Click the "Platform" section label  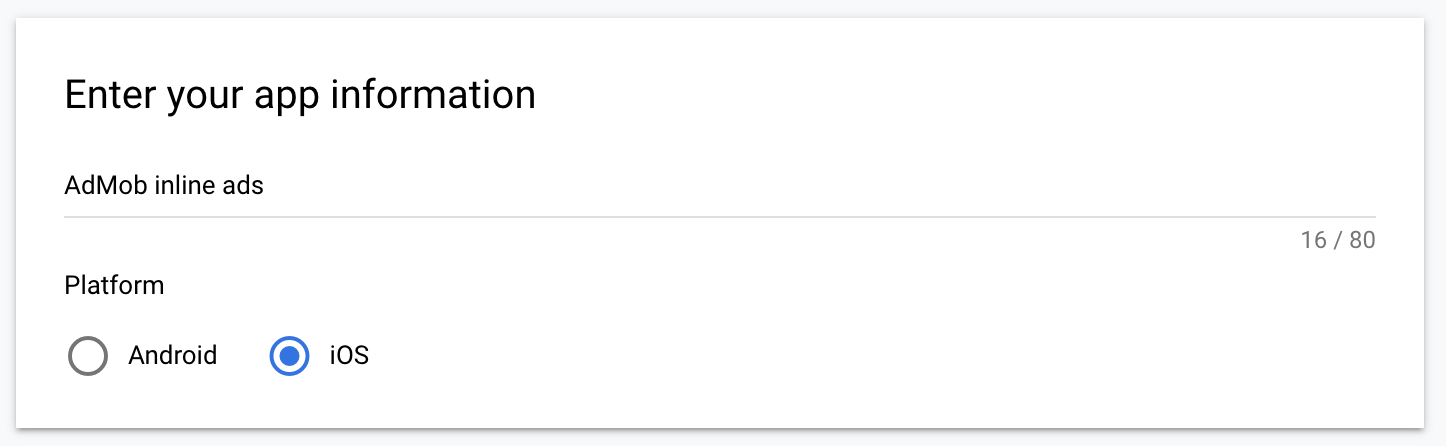coord(114,286)
